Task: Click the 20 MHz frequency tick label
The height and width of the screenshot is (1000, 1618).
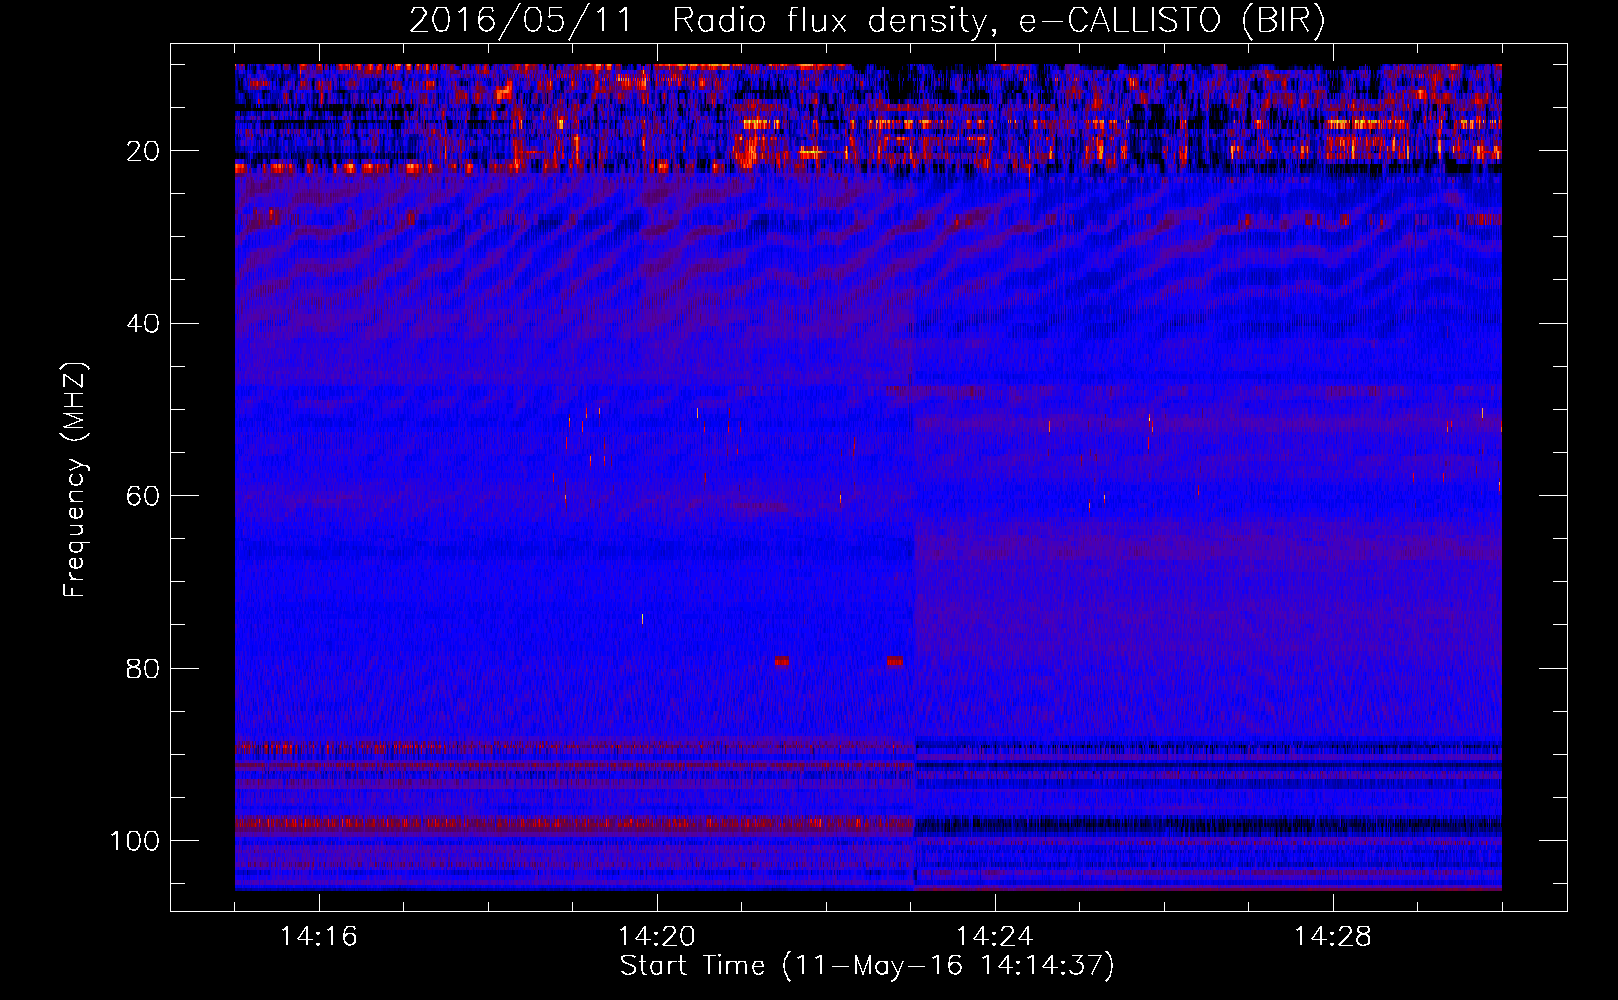Action: click(x=143, y=151)
